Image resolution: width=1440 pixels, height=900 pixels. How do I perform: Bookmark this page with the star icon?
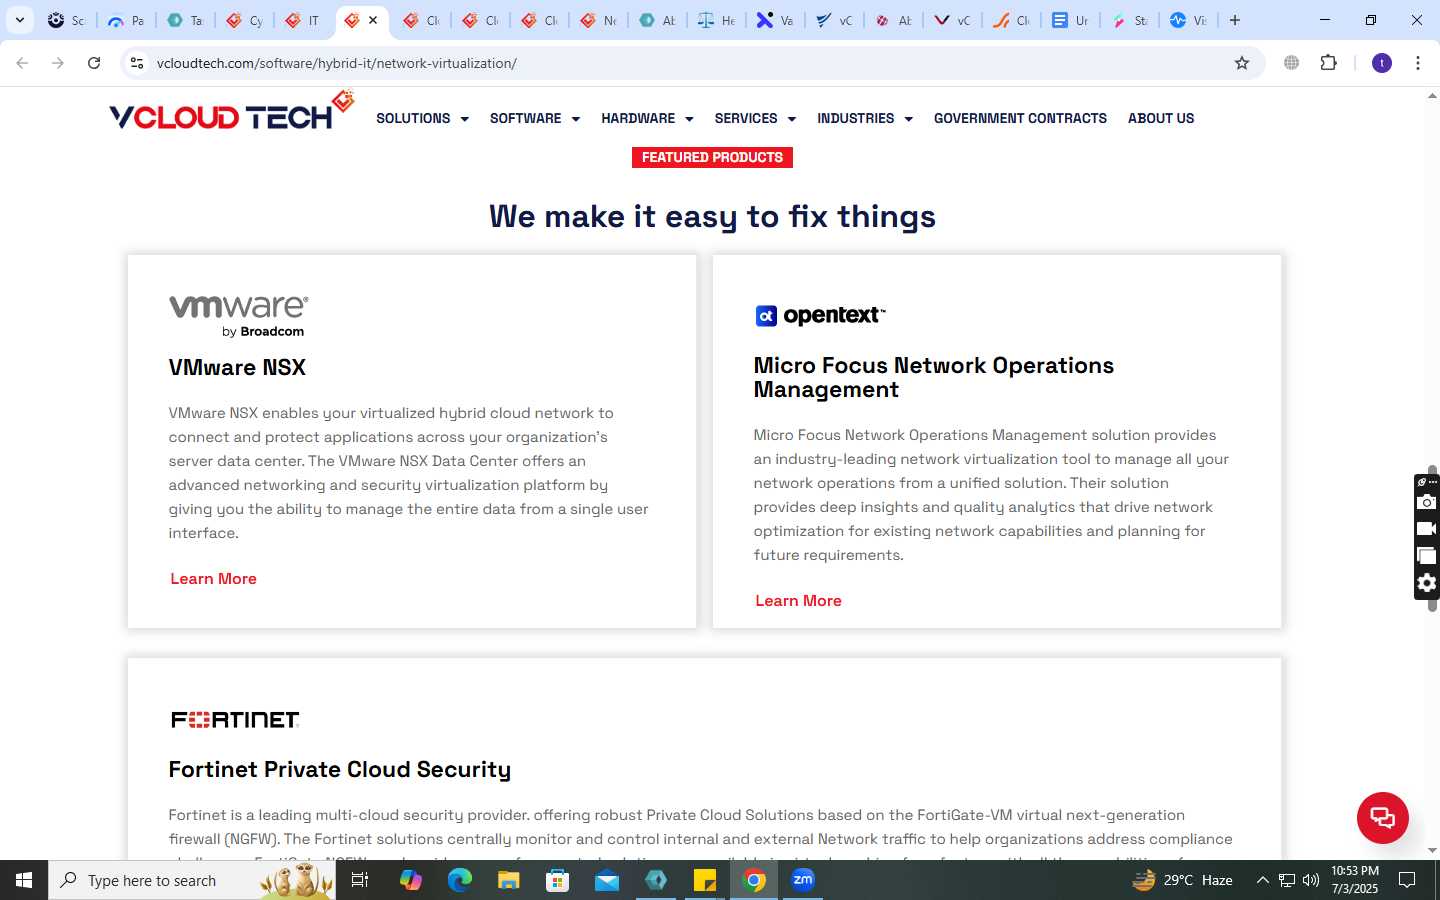click(1242, 63)
